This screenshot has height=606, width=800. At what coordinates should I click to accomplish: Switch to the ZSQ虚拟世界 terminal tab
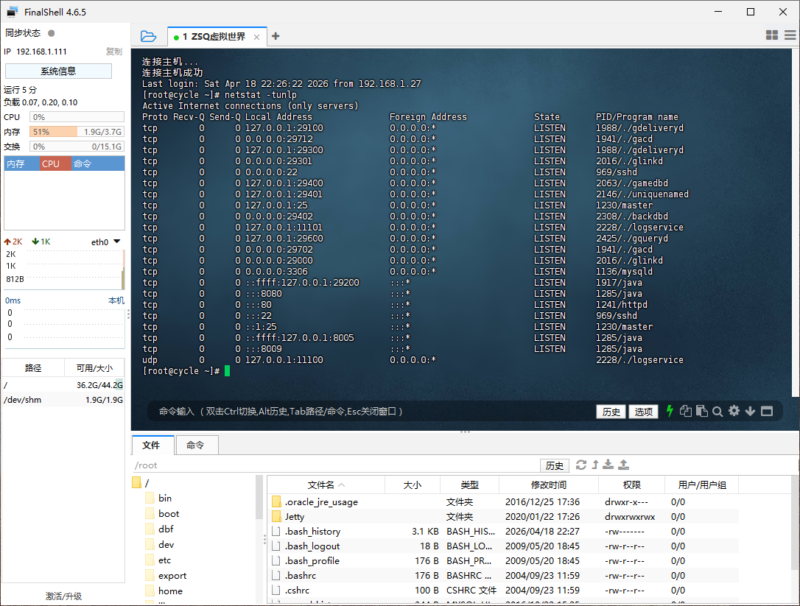click(x=217, y=37)
